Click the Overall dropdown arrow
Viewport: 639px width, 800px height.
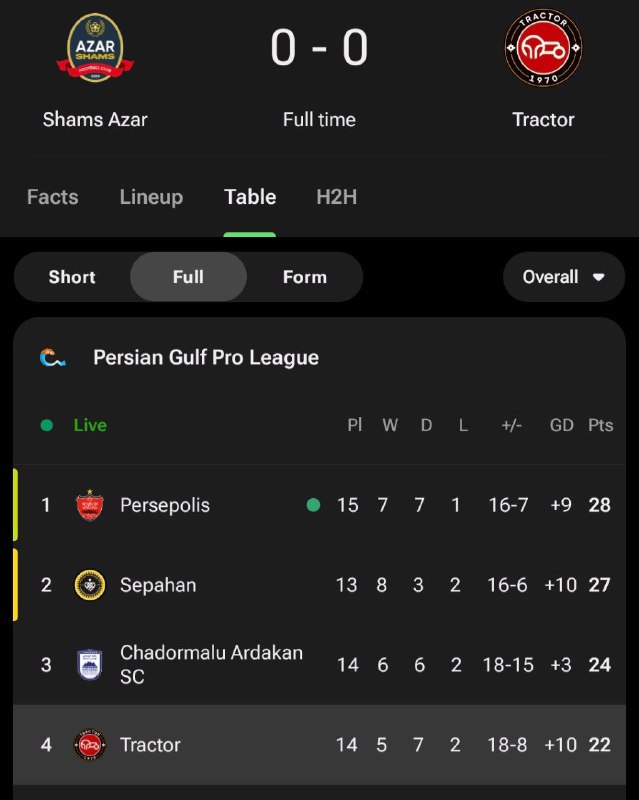tap(599, 277)
